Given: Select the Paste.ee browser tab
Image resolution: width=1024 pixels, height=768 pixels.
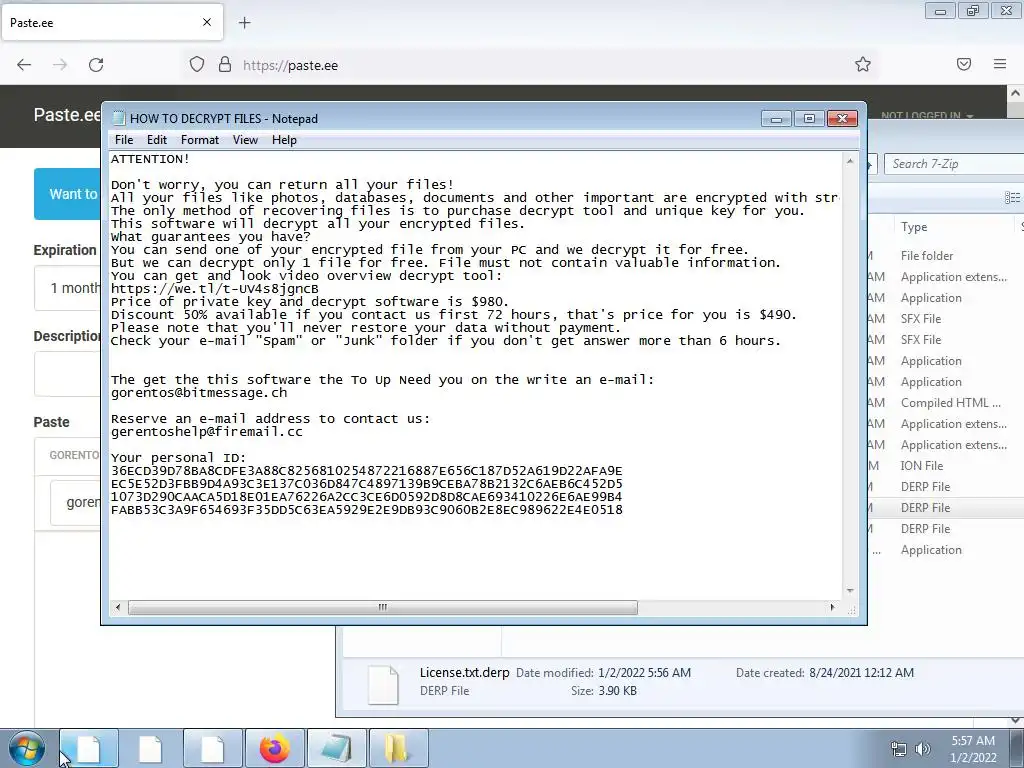Looking at the screenshot, I should pyautogui.click(x=112, y=23).
